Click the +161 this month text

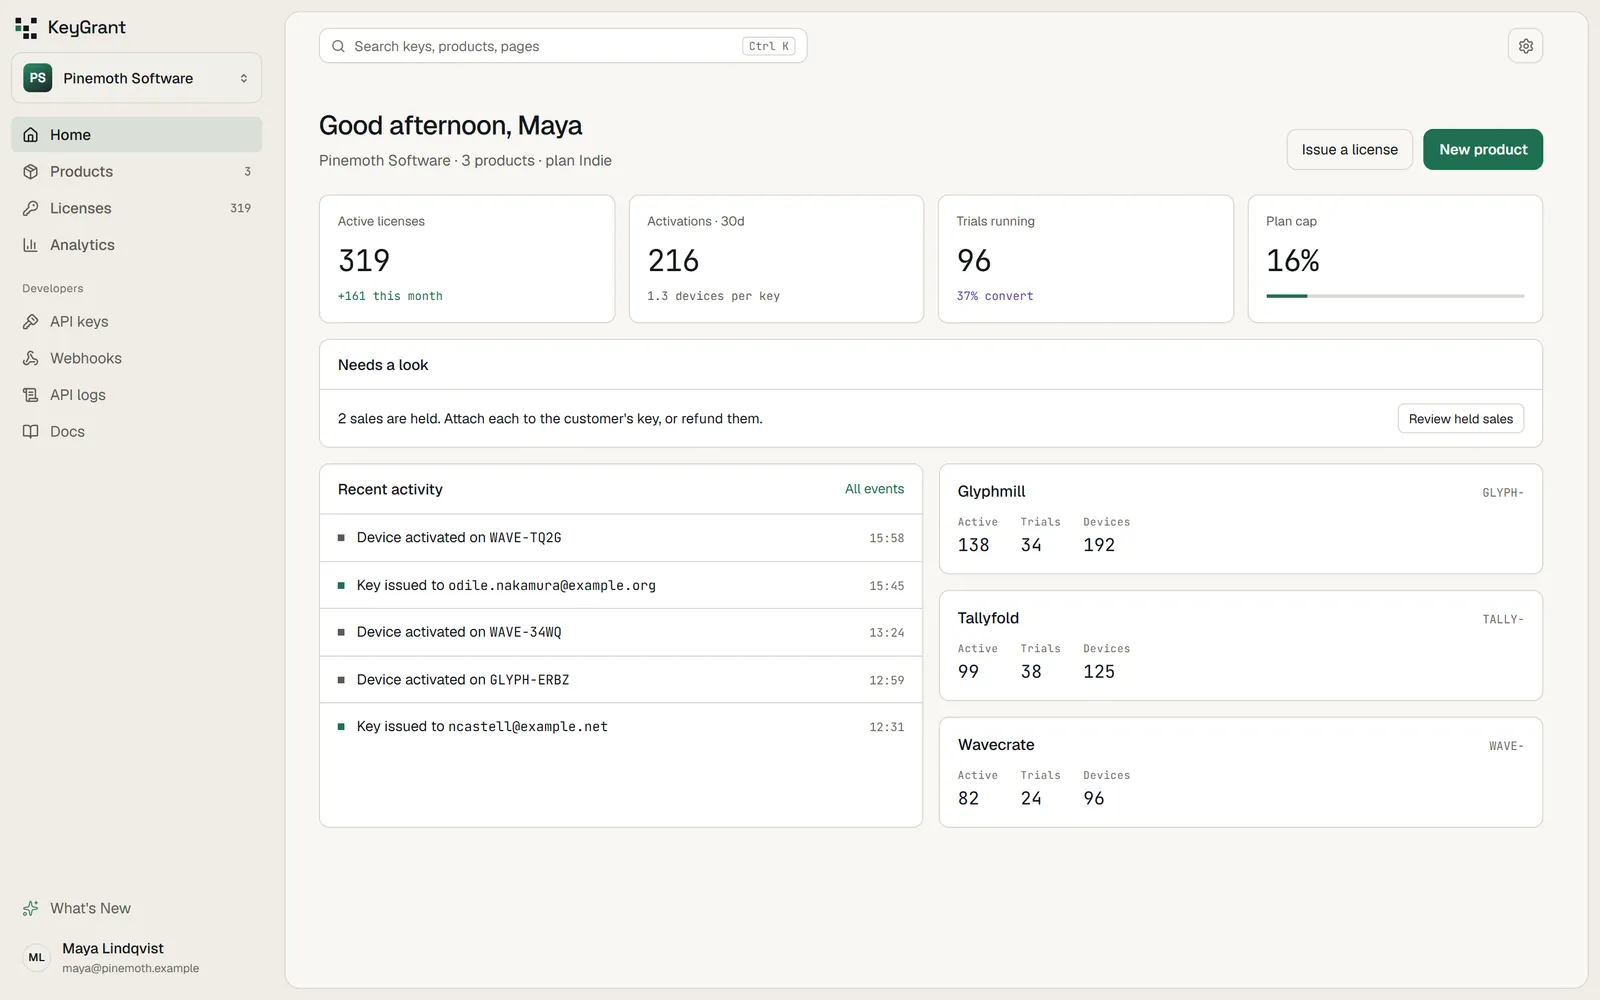coord(390,296)
